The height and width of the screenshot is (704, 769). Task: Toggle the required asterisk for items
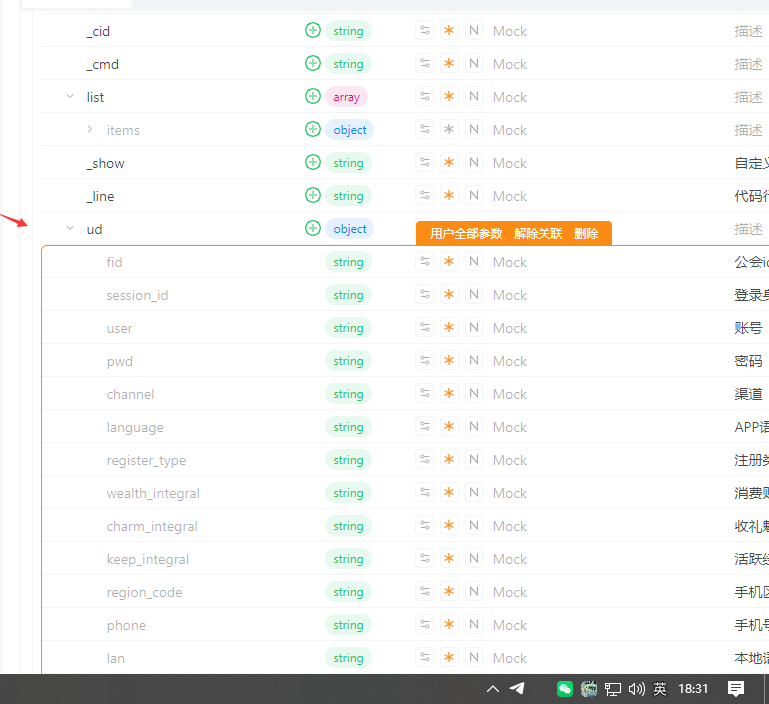(x=449, y=130)
